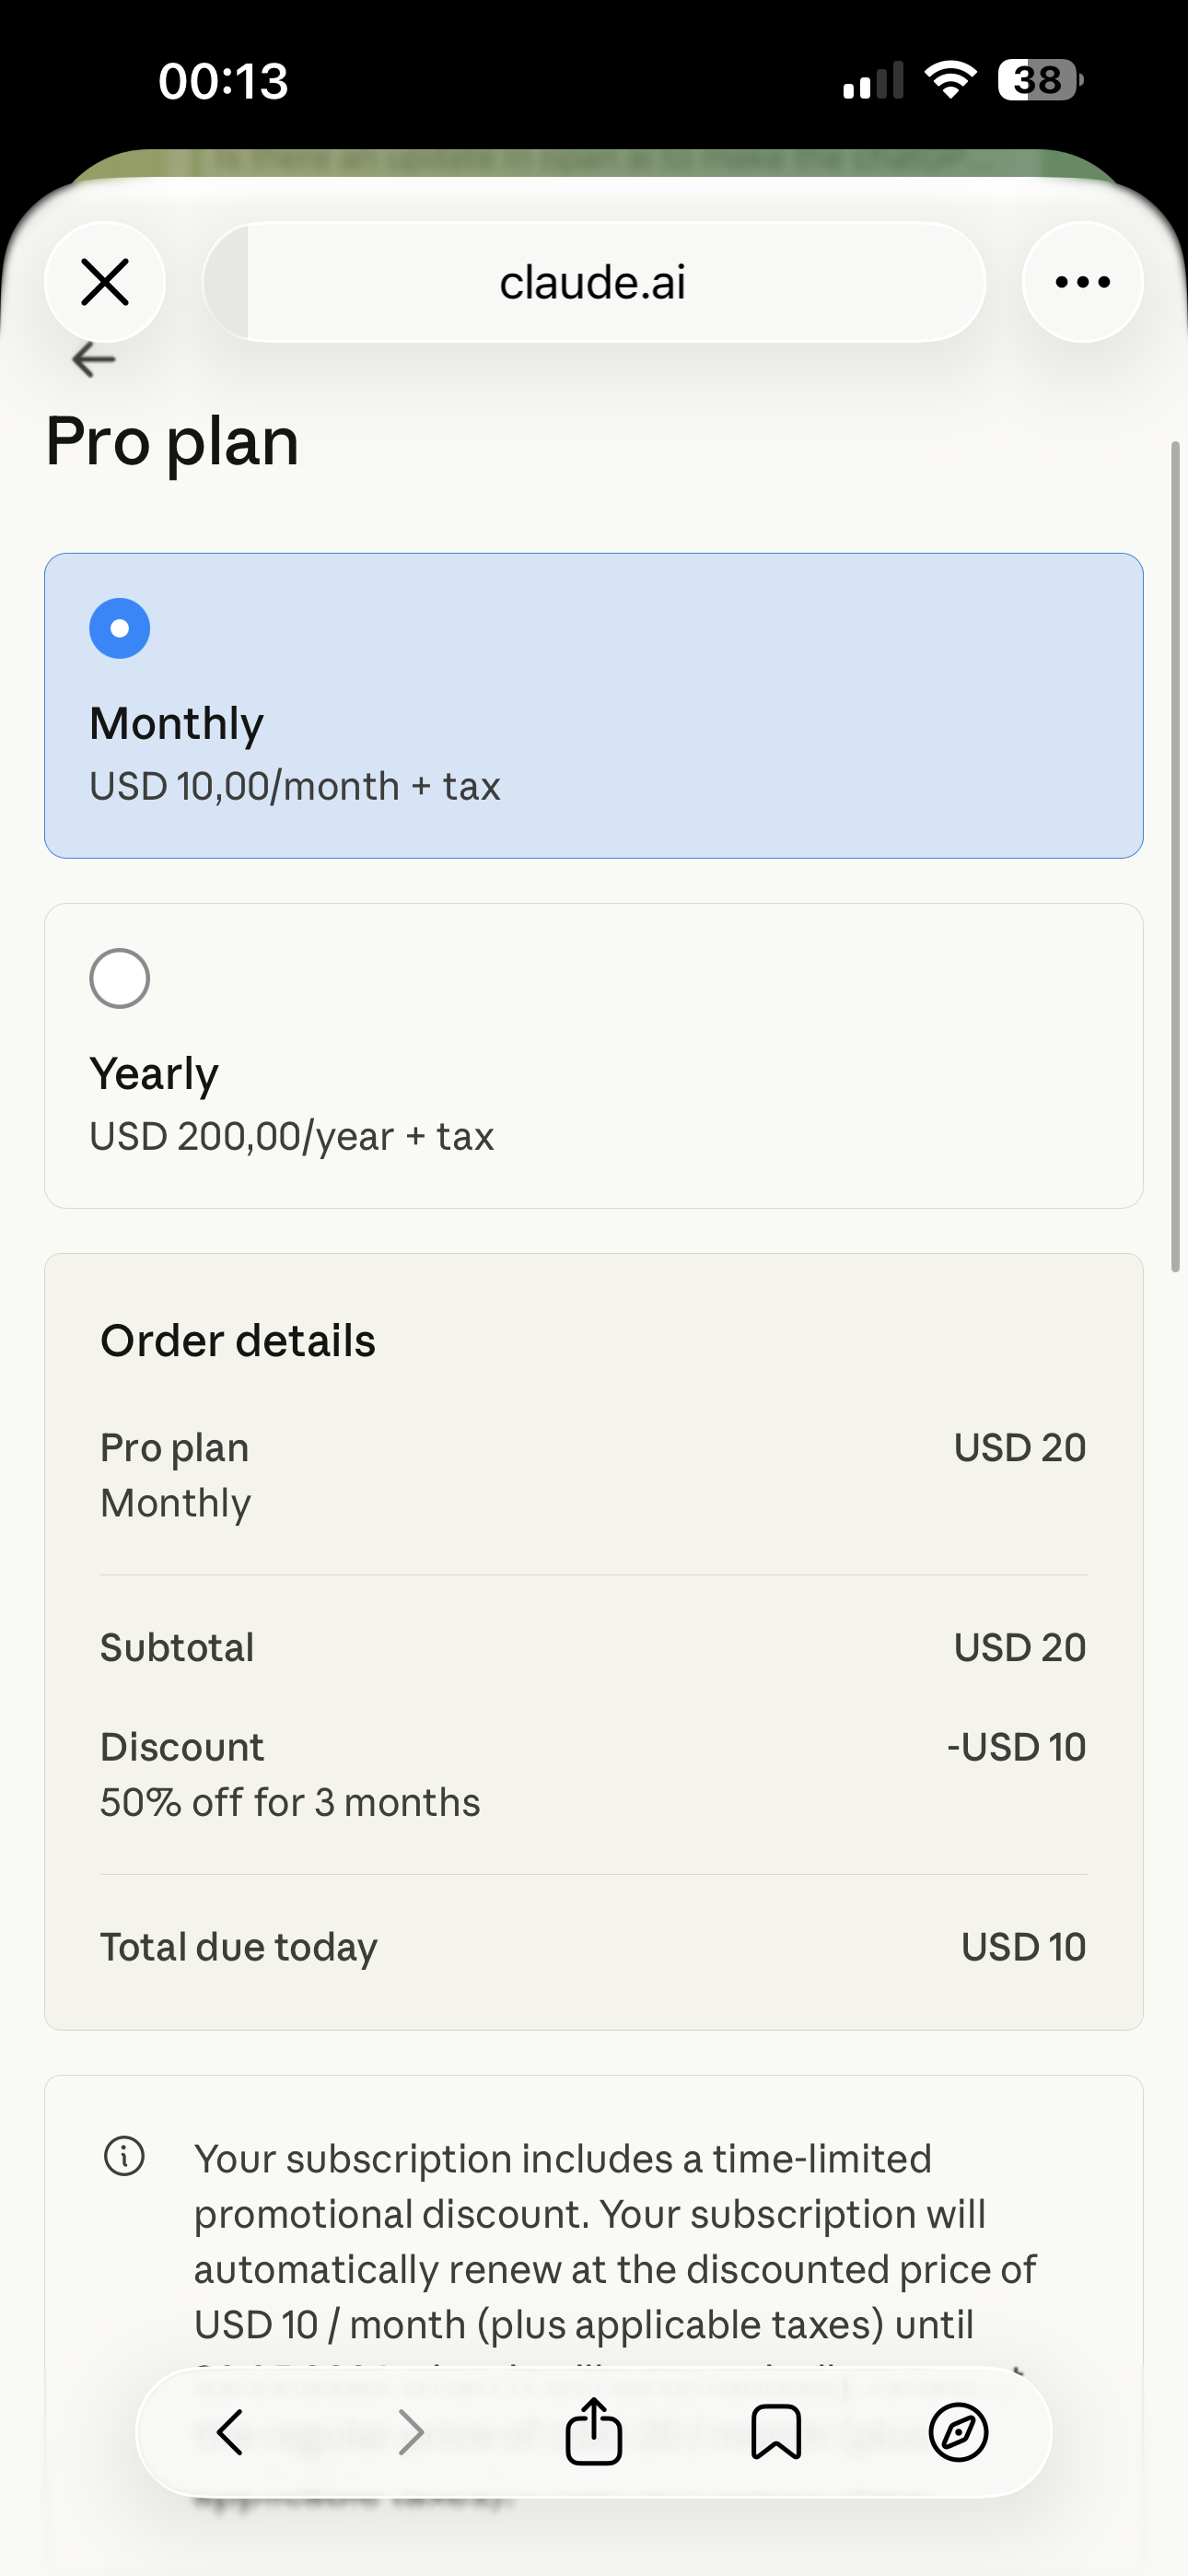
Task: Open the three-dot more options menu
Action: (x=1082, y=282)
